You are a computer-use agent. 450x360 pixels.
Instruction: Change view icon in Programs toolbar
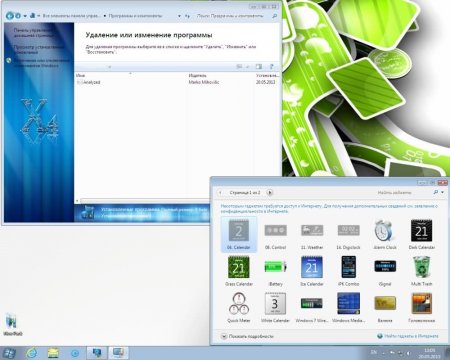pyautogui.click(x=239, y=67)
